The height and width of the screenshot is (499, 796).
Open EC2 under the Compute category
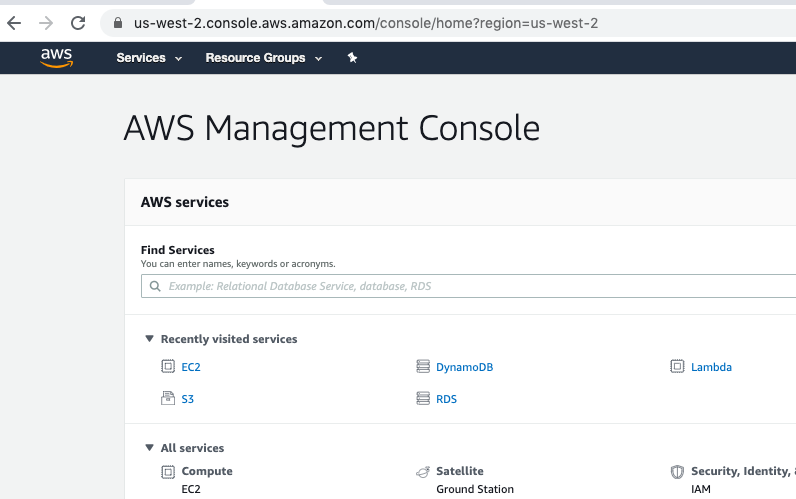tap(191, 489)
